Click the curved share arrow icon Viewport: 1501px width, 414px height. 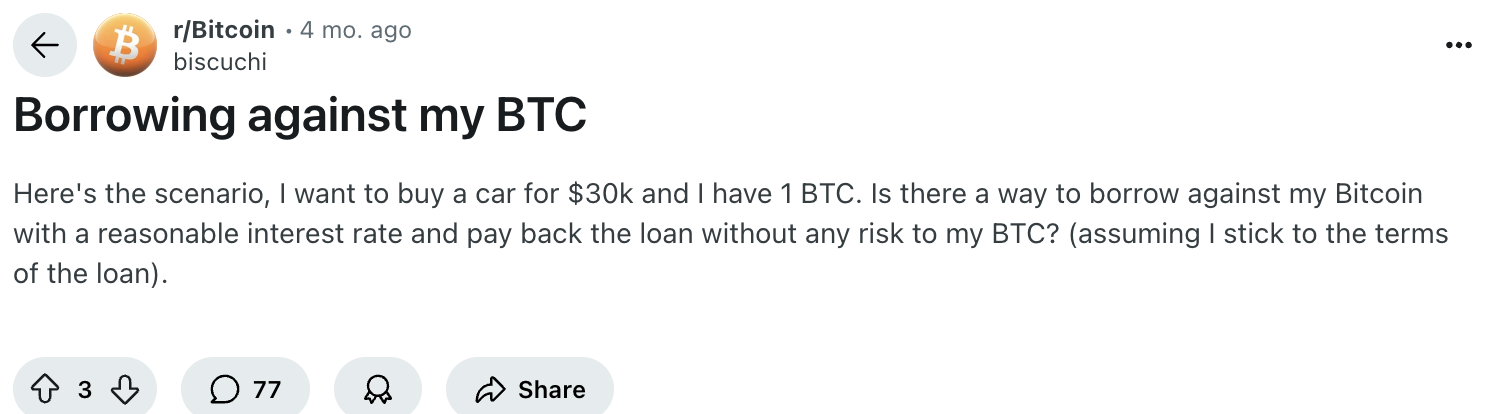491,389
